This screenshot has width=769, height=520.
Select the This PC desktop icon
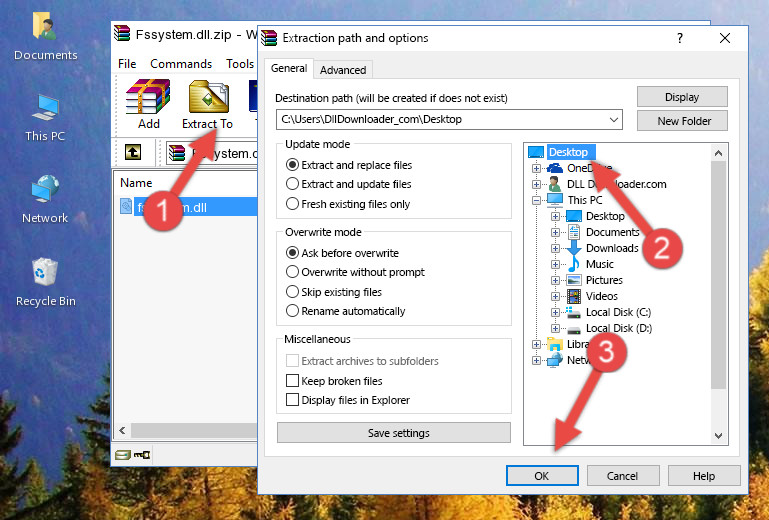[x=45, y=118]
